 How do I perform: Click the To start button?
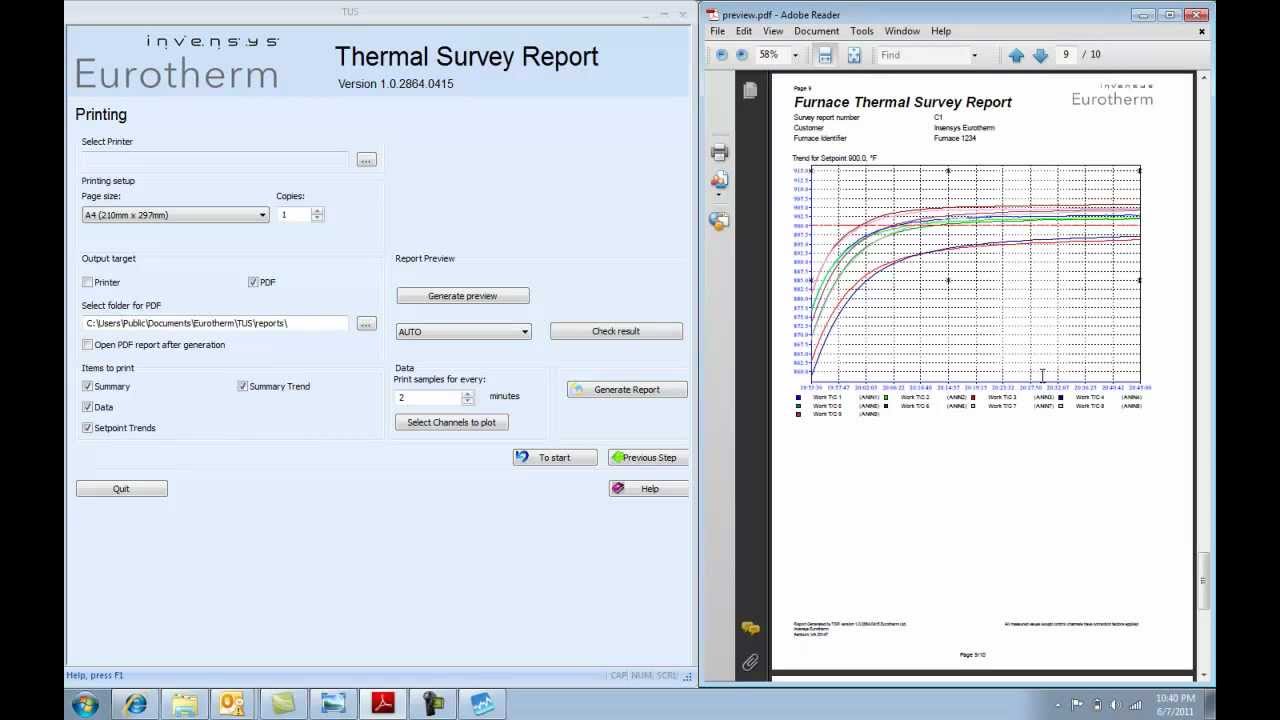coord(555,458)
